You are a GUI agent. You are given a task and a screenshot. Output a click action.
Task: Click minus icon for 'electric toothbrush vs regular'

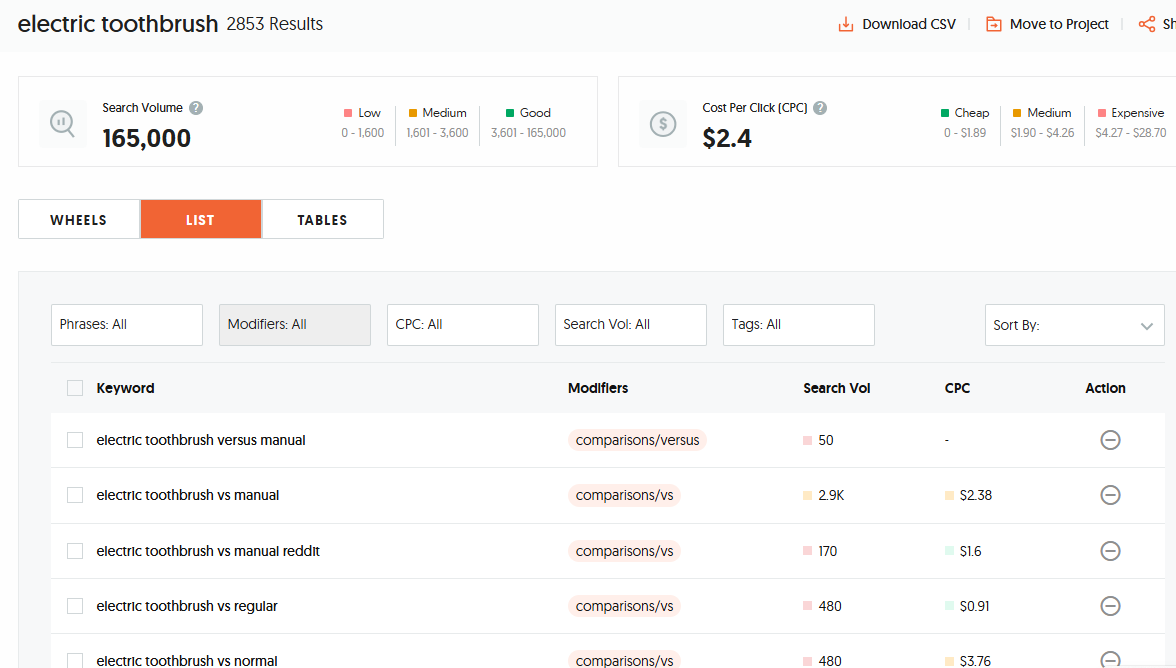tap(1110, 606)
